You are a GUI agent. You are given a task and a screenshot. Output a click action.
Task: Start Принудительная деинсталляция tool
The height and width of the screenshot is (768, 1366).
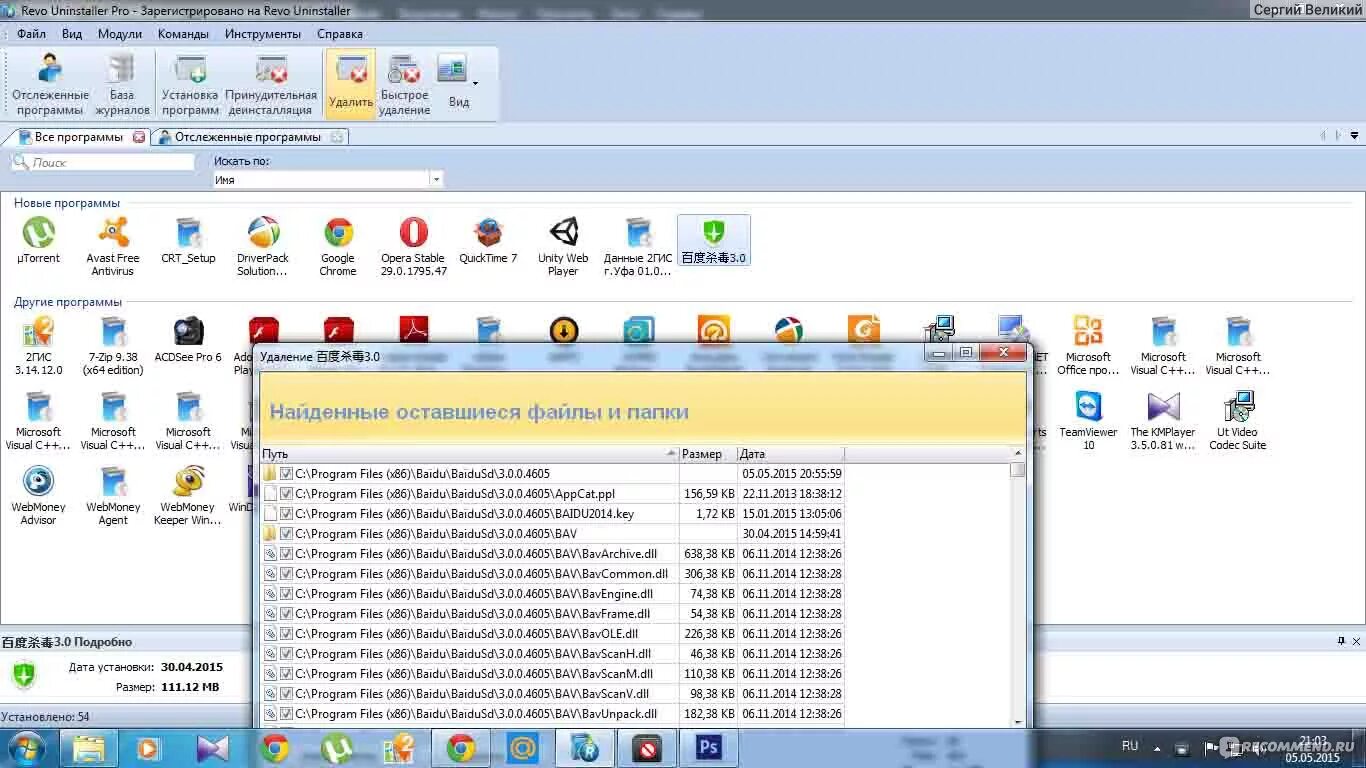[x=271, y=84]
